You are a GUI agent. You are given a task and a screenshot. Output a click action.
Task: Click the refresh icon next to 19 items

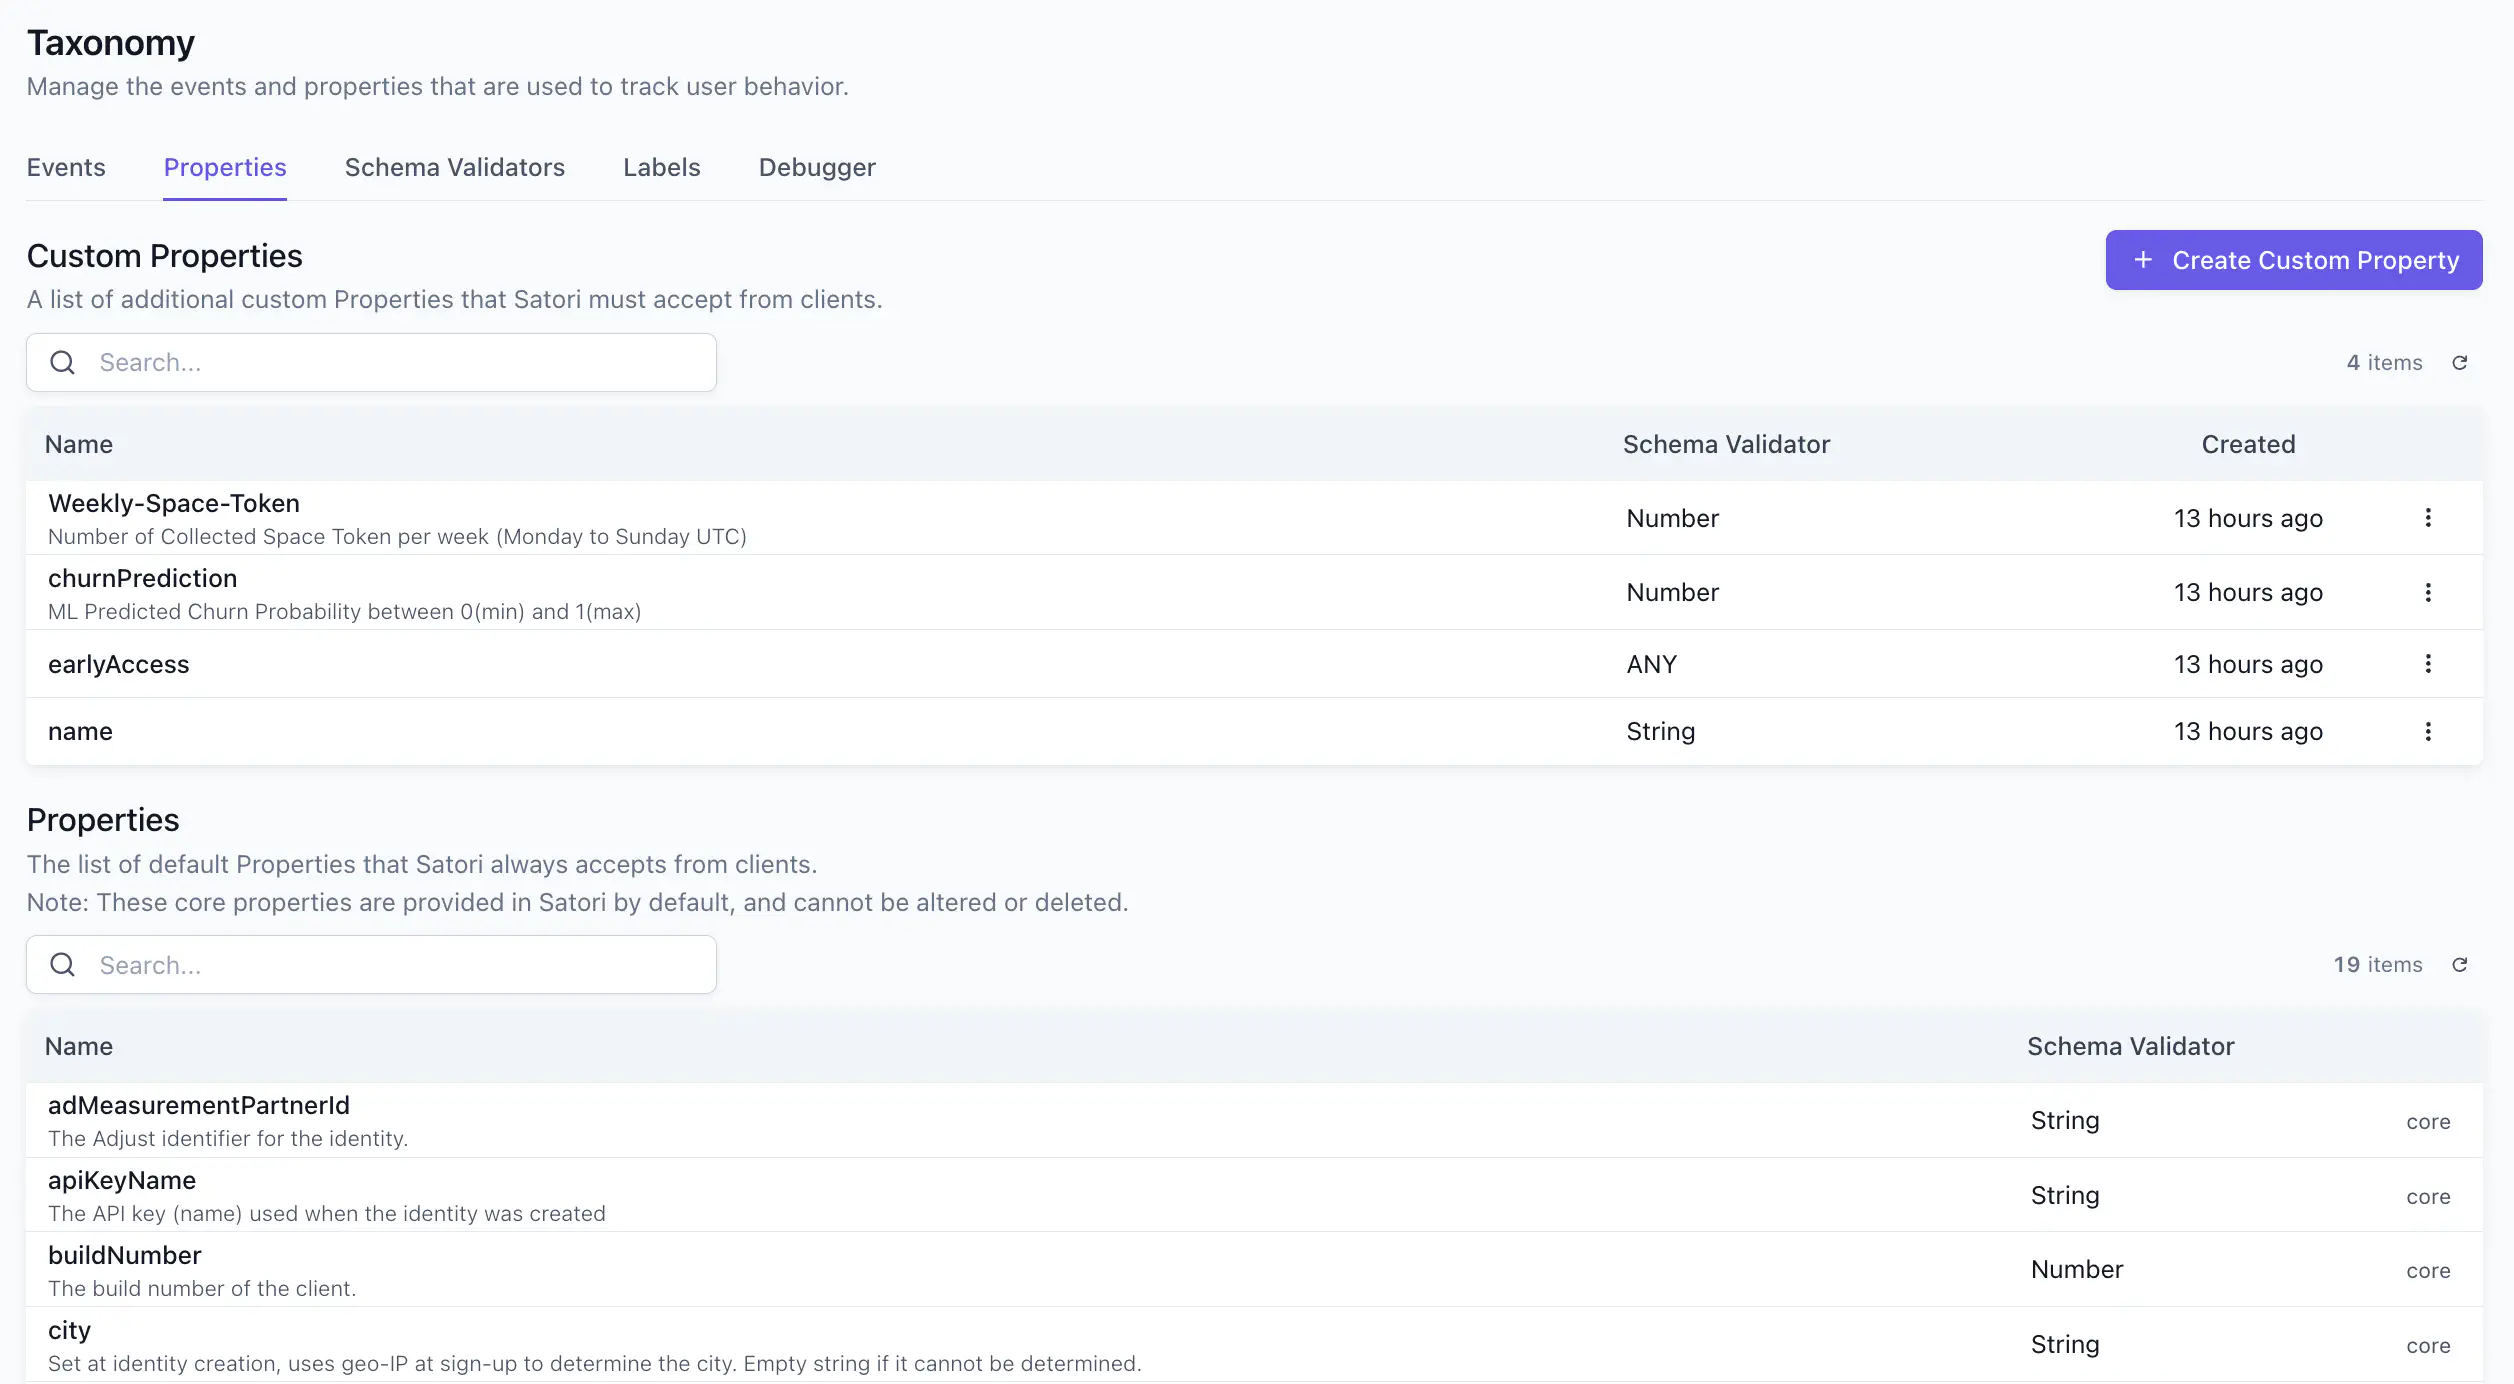pyautogui.click(x=2461, y=965)
